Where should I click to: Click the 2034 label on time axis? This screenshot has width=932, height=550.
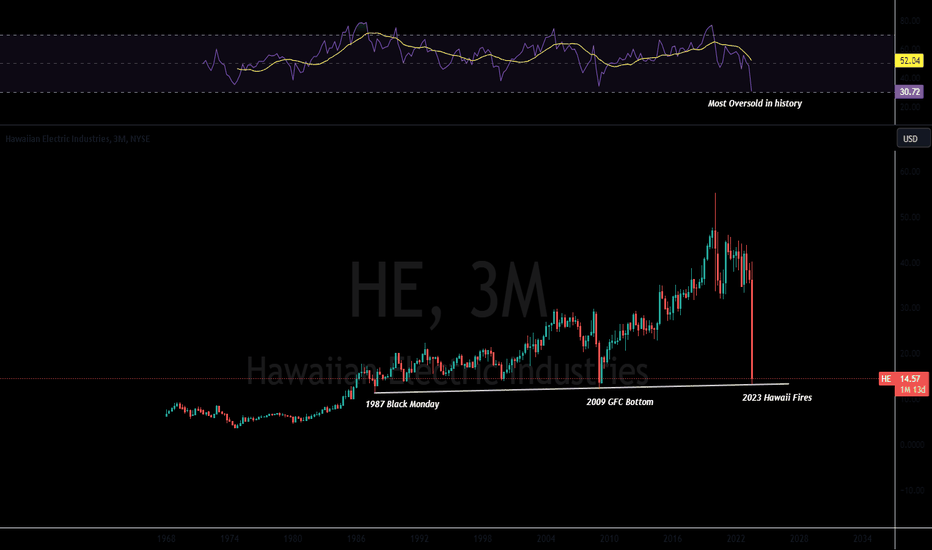[862, 539]
